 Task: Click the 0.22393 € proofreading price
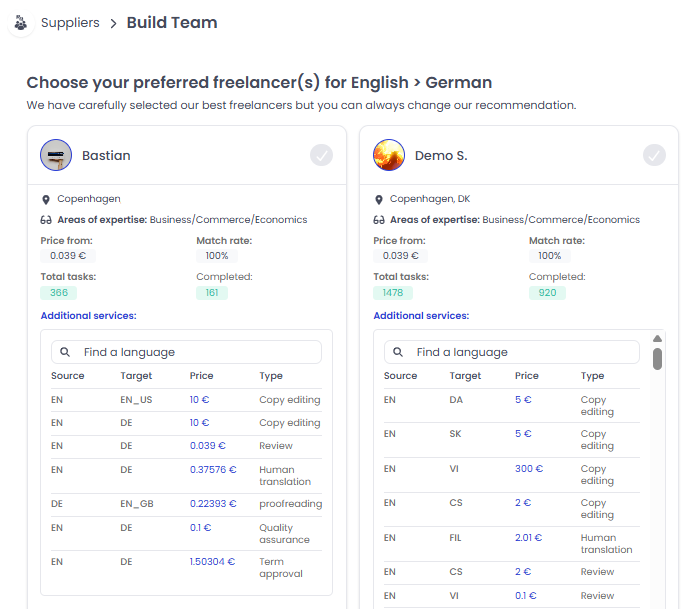(213, 504)
